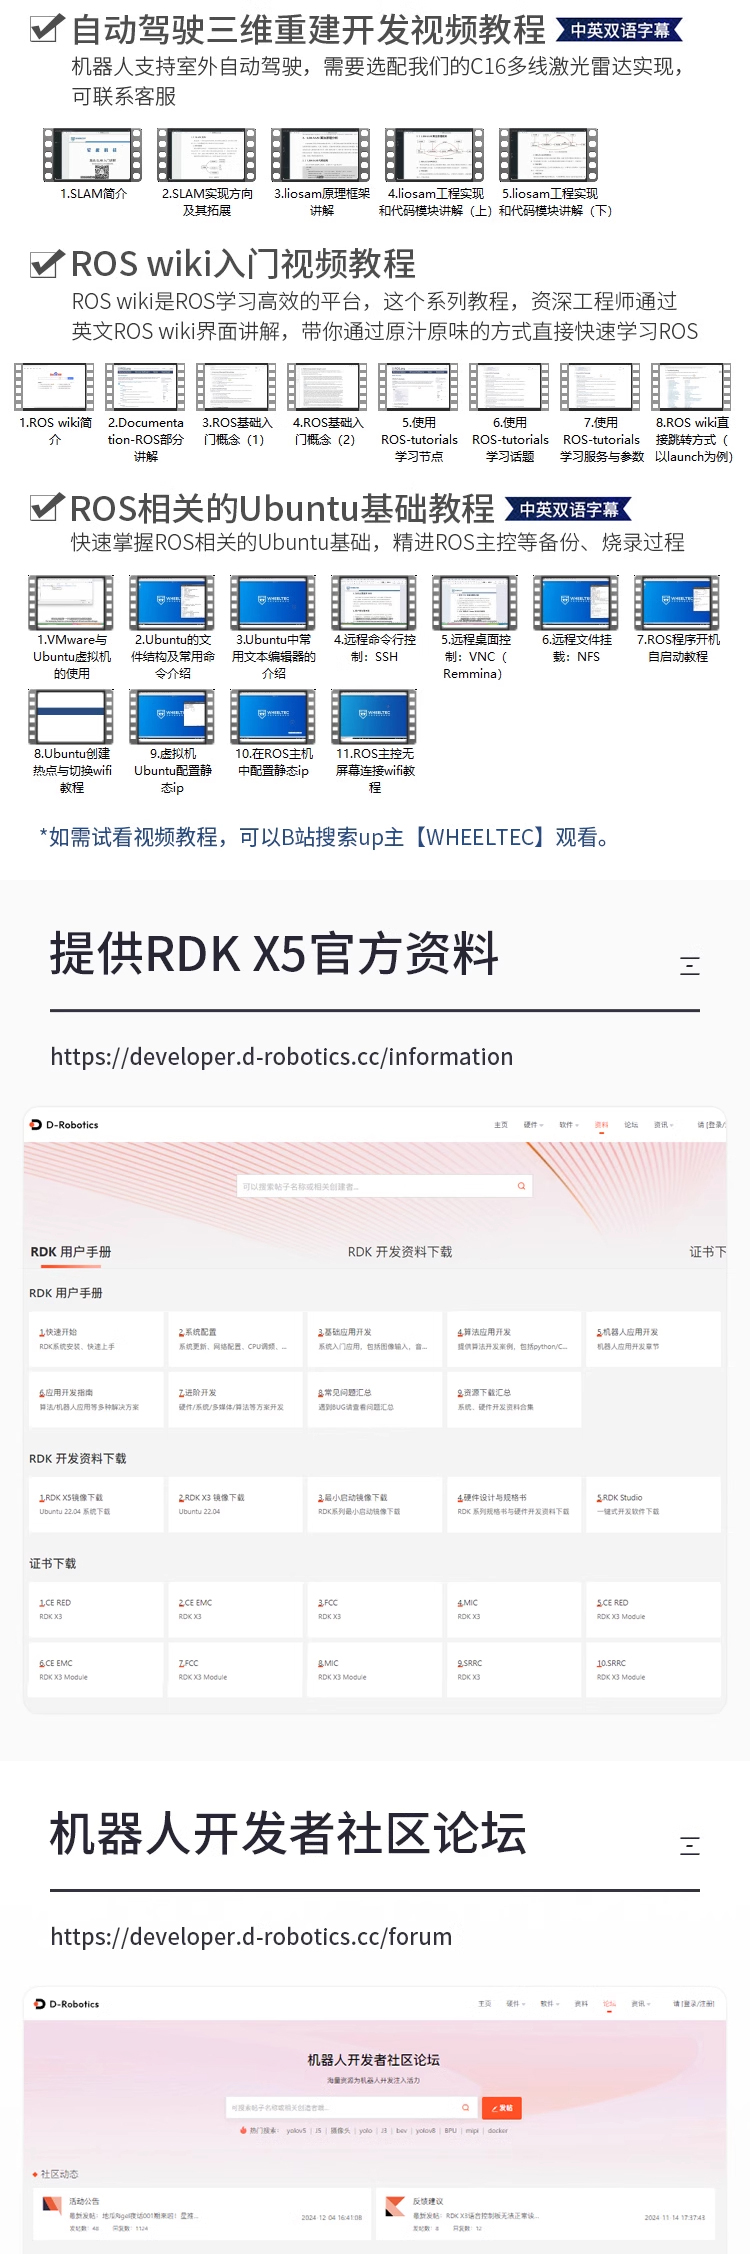Open the 4.liosam工程实现(上) video thumbnail
750x2254 pixels.
(x=435, y=155)
